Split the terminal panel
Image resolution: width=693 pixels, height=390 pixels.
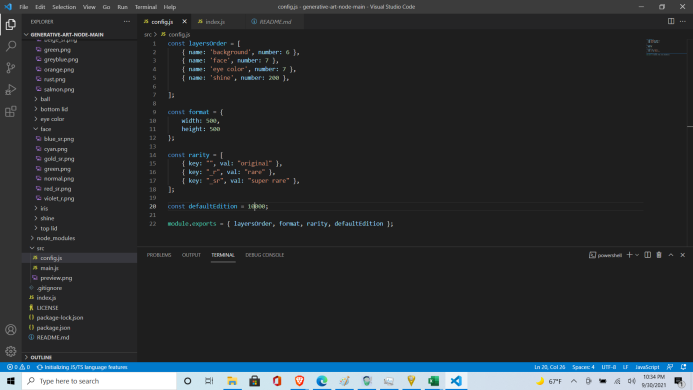pyautogui.click(x=647, y=255)
